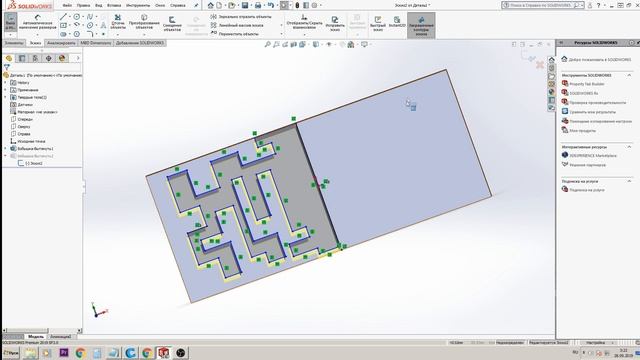Toggle Shaded Sketch Contours button
The image size is (640, 360).
pos(421,25)
